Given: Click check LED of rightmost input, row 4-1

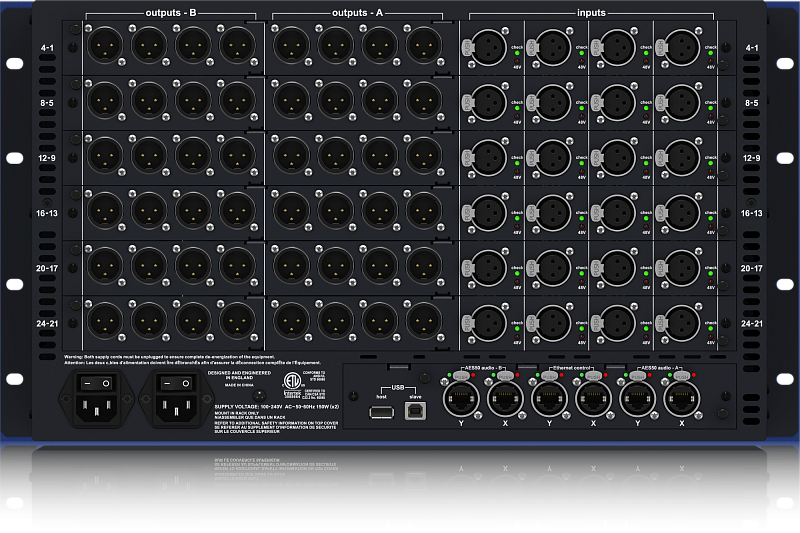Looking at the screenshot, I should pos(710,53).
